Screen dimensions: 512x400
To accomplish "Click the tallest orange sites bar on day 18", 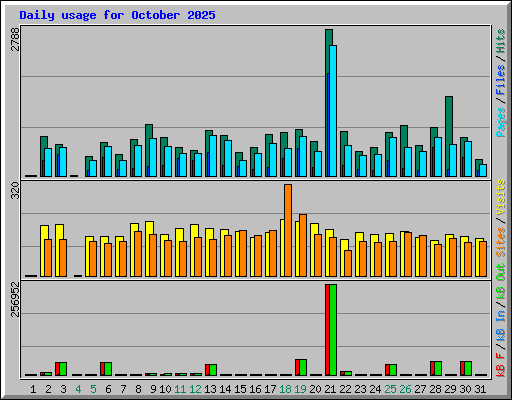I will [288, 230].
